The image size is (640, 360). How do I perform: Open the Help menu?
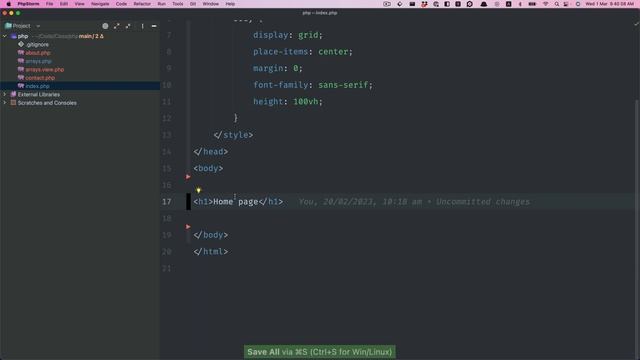coord(230,4)
